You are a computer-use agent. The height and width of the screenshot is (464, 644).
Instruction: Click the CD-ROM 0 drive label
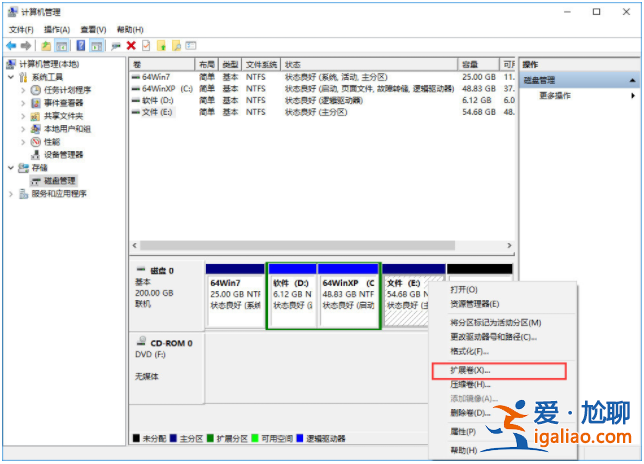pos(171,343)
